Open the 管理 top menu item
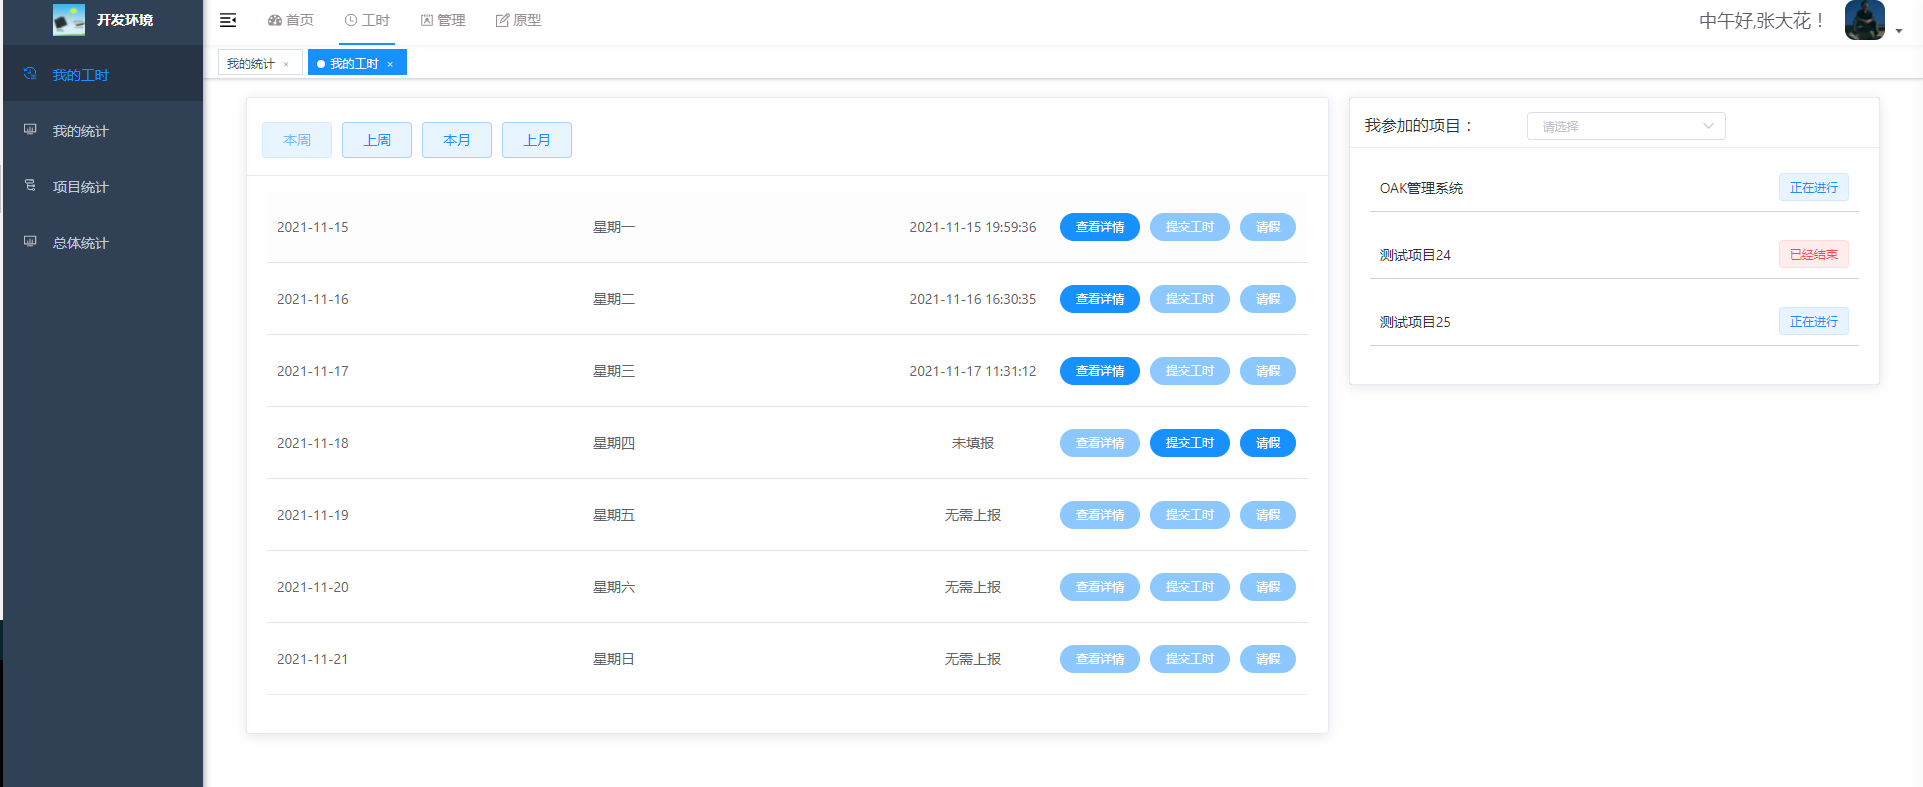 click(443, 20)
